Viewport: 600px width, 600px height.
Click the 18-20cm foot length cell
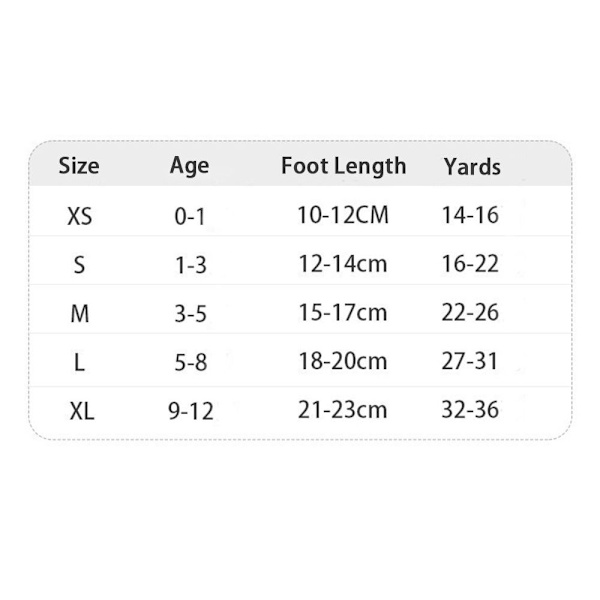343,361
